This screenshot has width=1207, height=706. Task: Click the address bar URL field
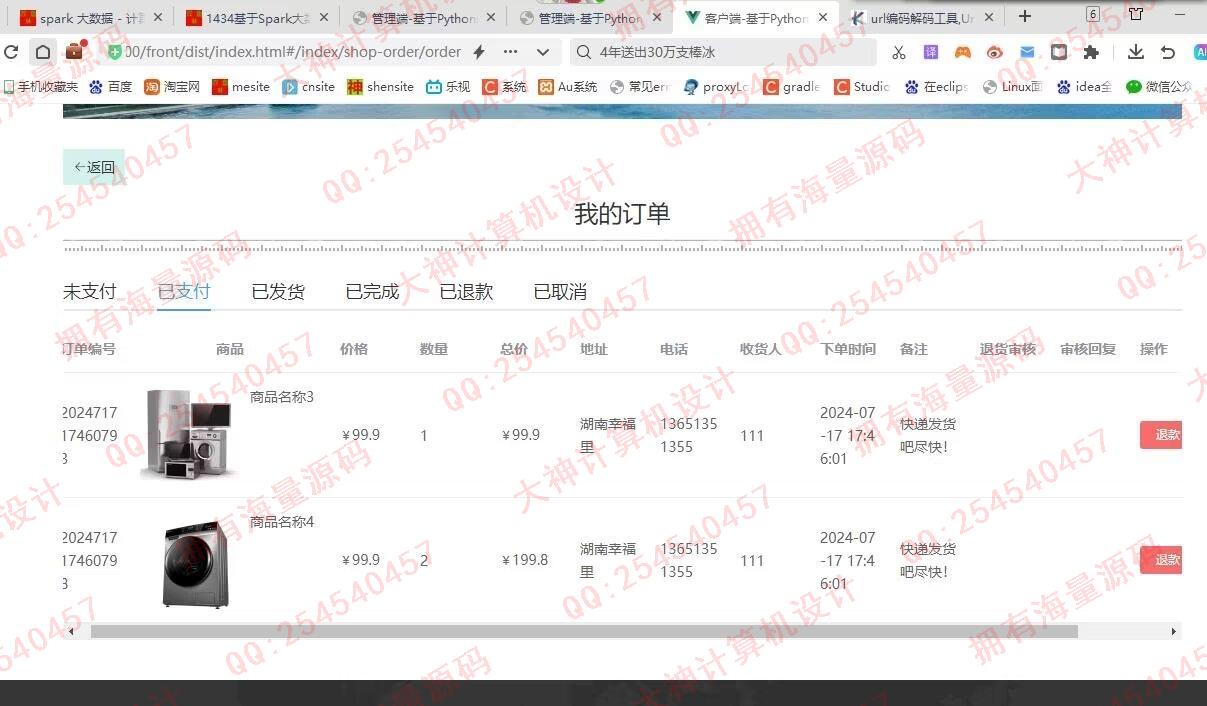[x=290, y=52]
